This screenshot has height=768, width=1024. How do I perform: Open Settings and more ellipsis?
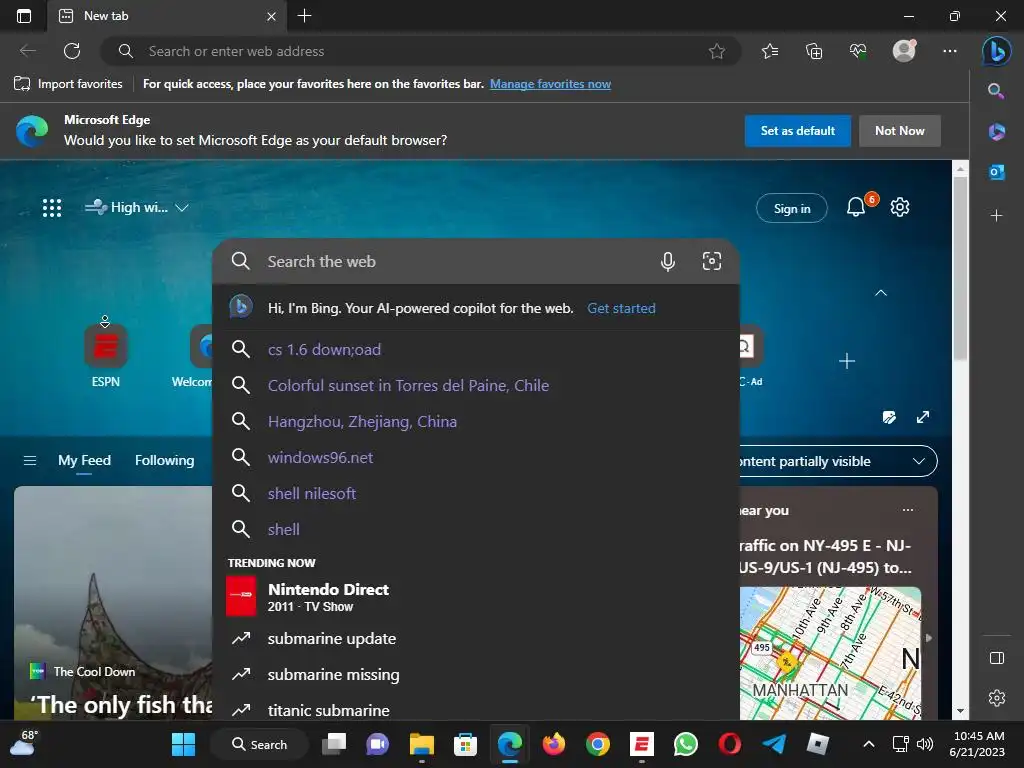click(950, 51)
